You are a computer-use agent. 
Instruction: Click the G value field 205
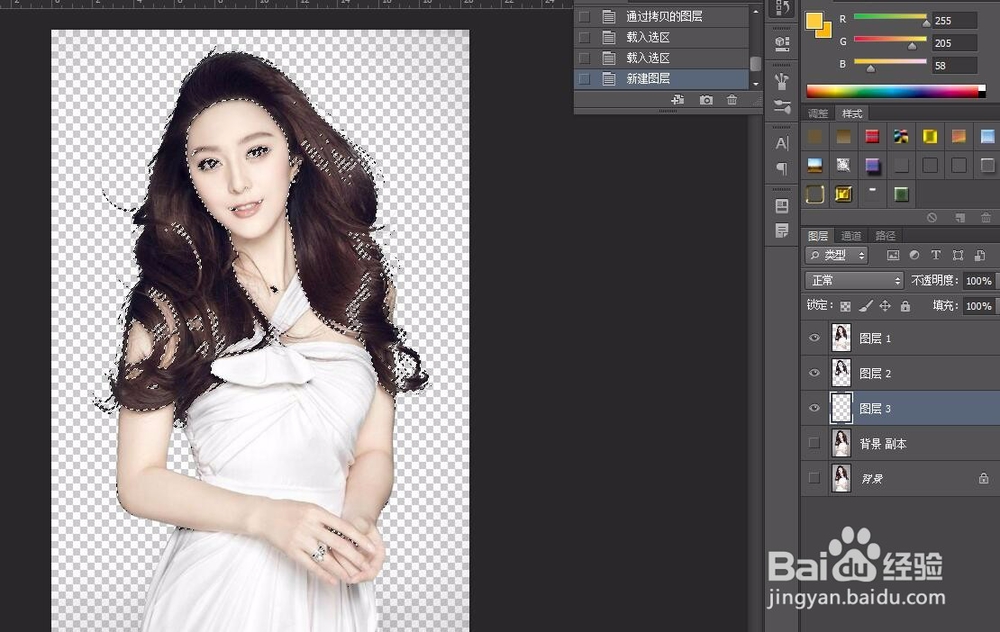tap(954, 43)
